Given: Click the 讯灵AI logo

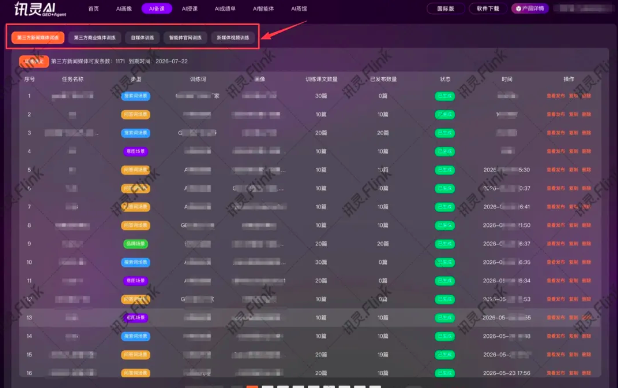Looking at the screenshot, I should (40, 9).
